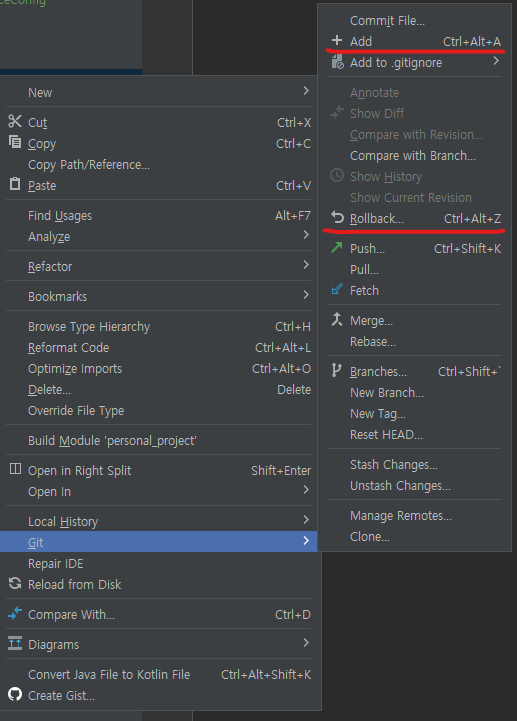This screenshot has width=517, height=721.
Task: Click the Reload from Disk icon
Action: click(15, 583)
